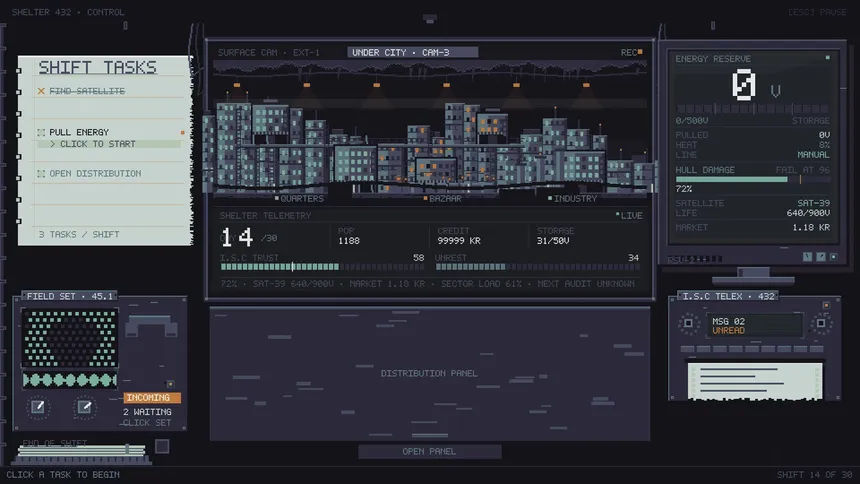
Task: Turn the right dial on Field Set
Action: click(x=84, y=407)
